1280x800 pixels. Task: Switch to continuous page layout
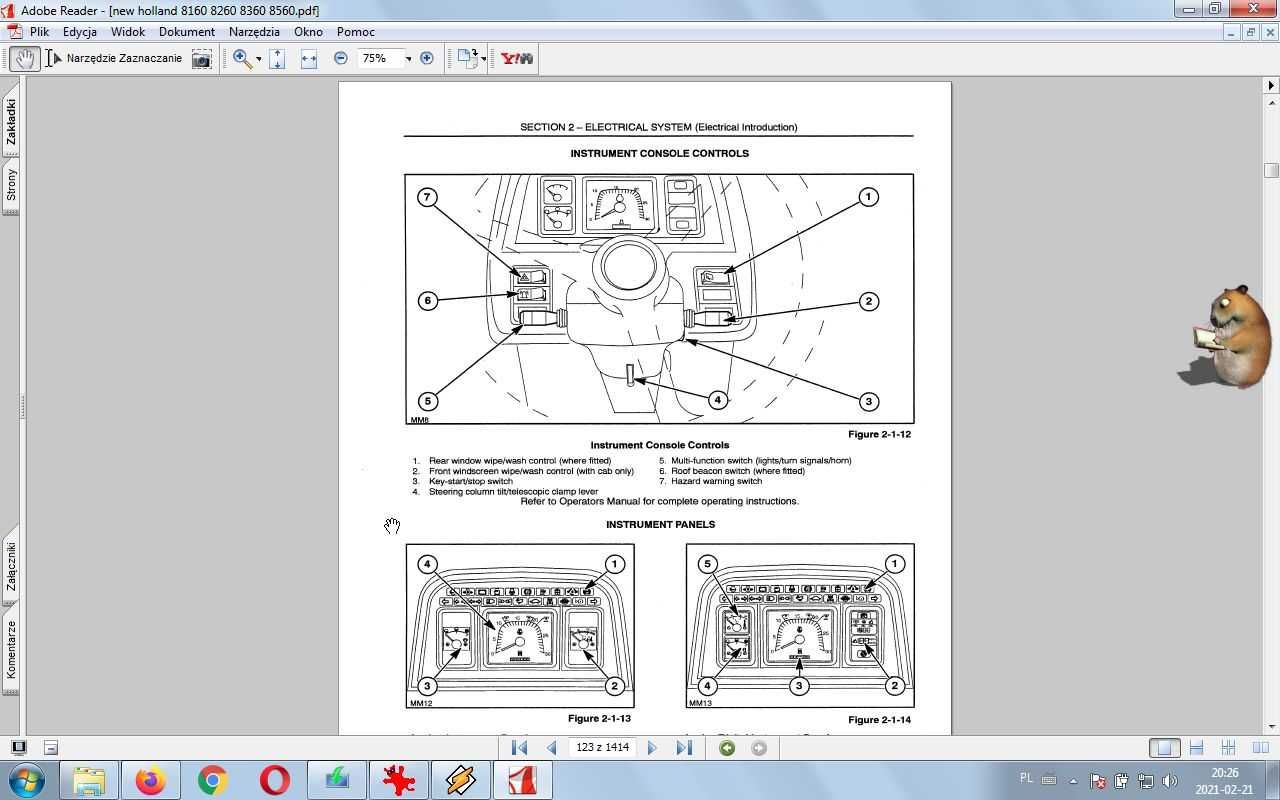(1196, 747)
